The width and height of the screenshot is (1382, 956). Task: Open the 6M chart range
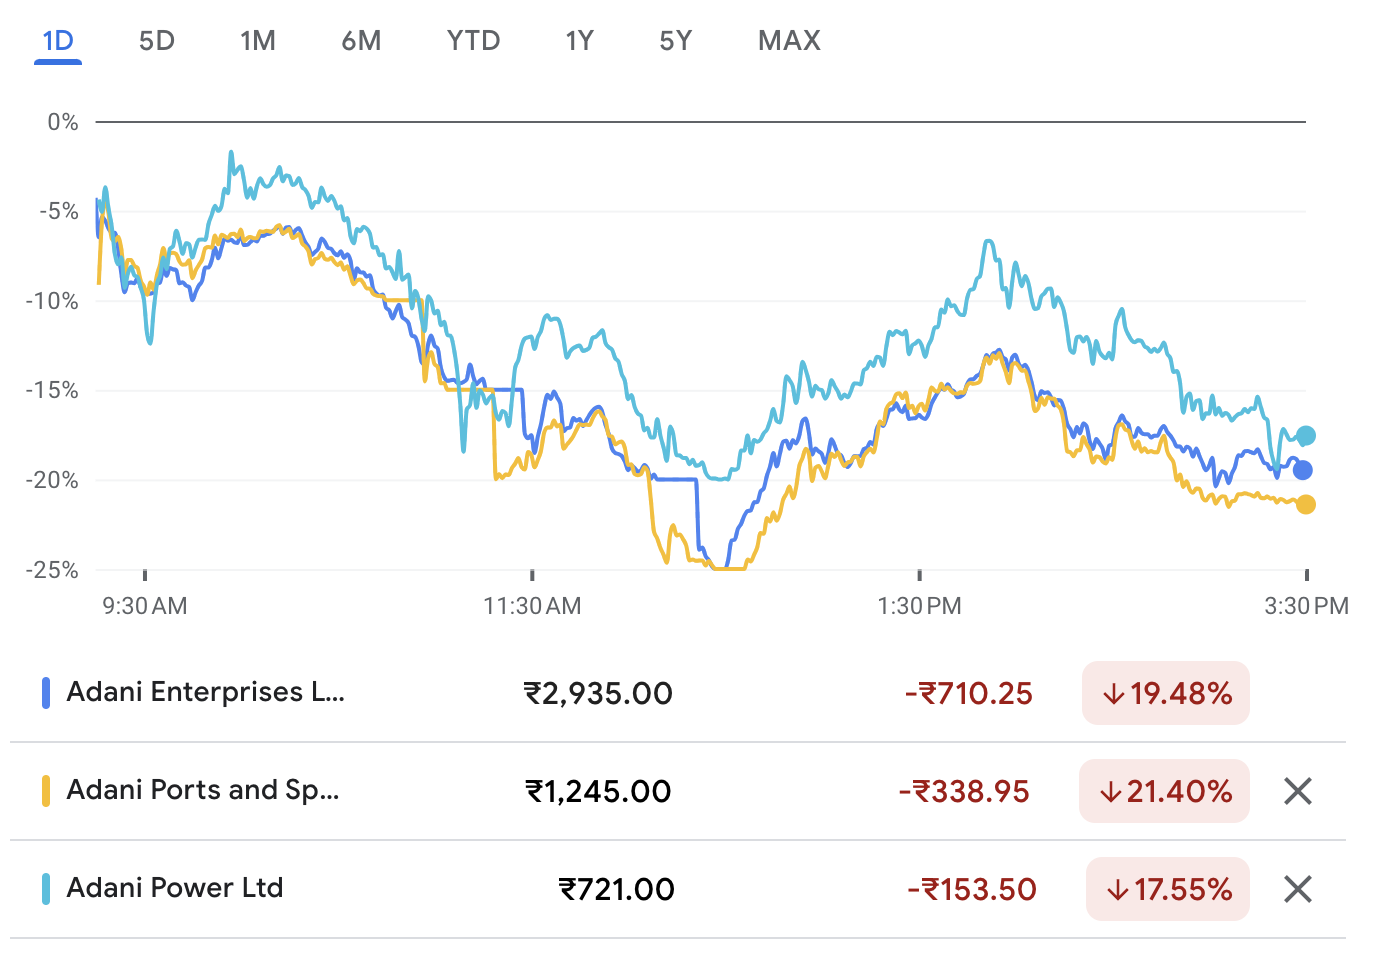point(361,41)
